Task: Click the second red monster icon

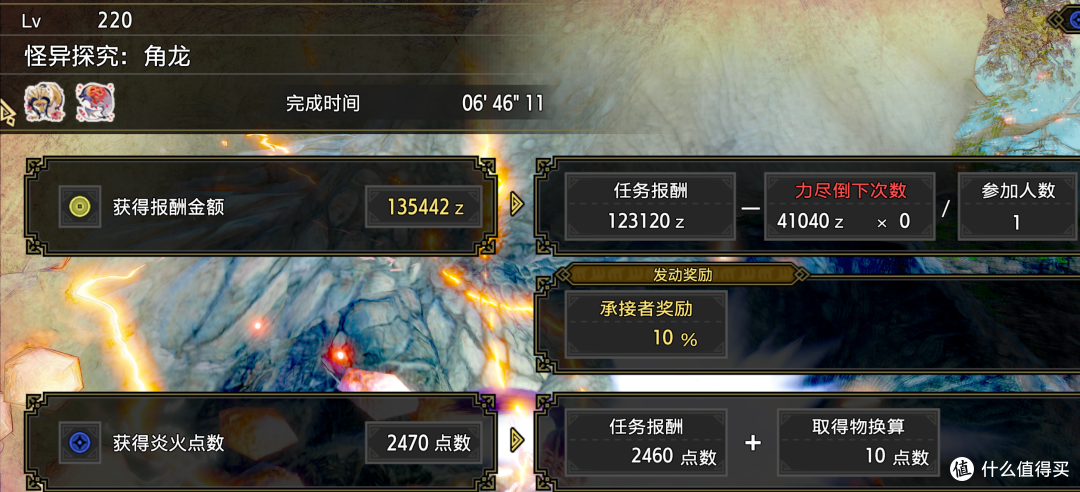Action: click(95, 102)
